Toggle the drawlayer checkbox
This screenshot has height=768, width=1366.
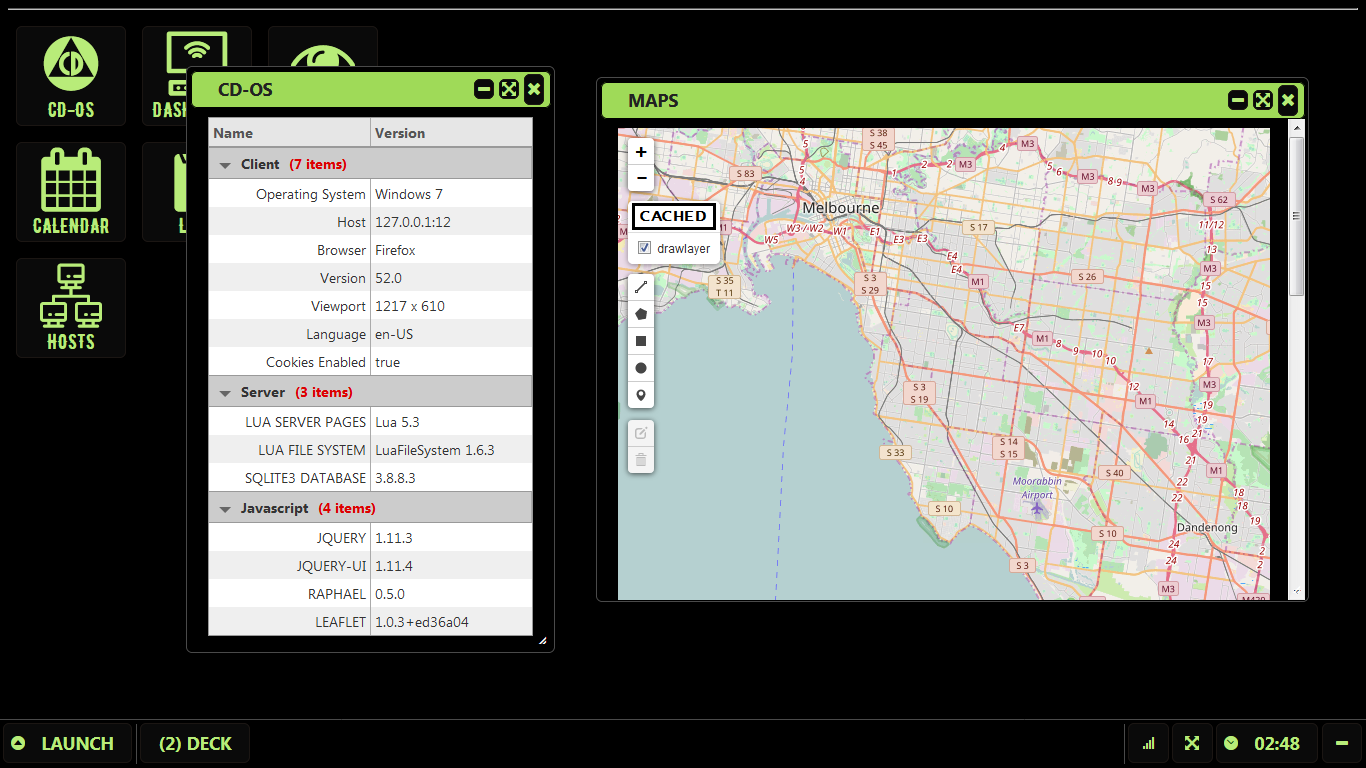click(x=645, y=248)
